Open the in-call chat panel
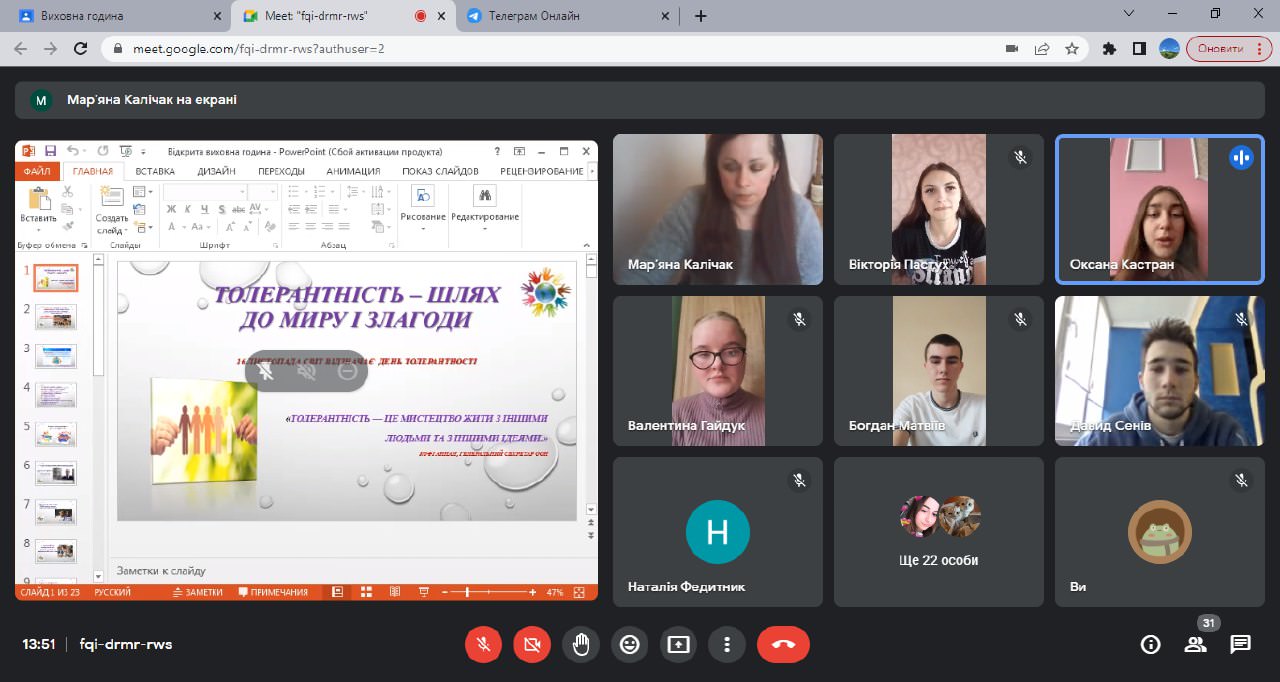 click(1240, 644)
